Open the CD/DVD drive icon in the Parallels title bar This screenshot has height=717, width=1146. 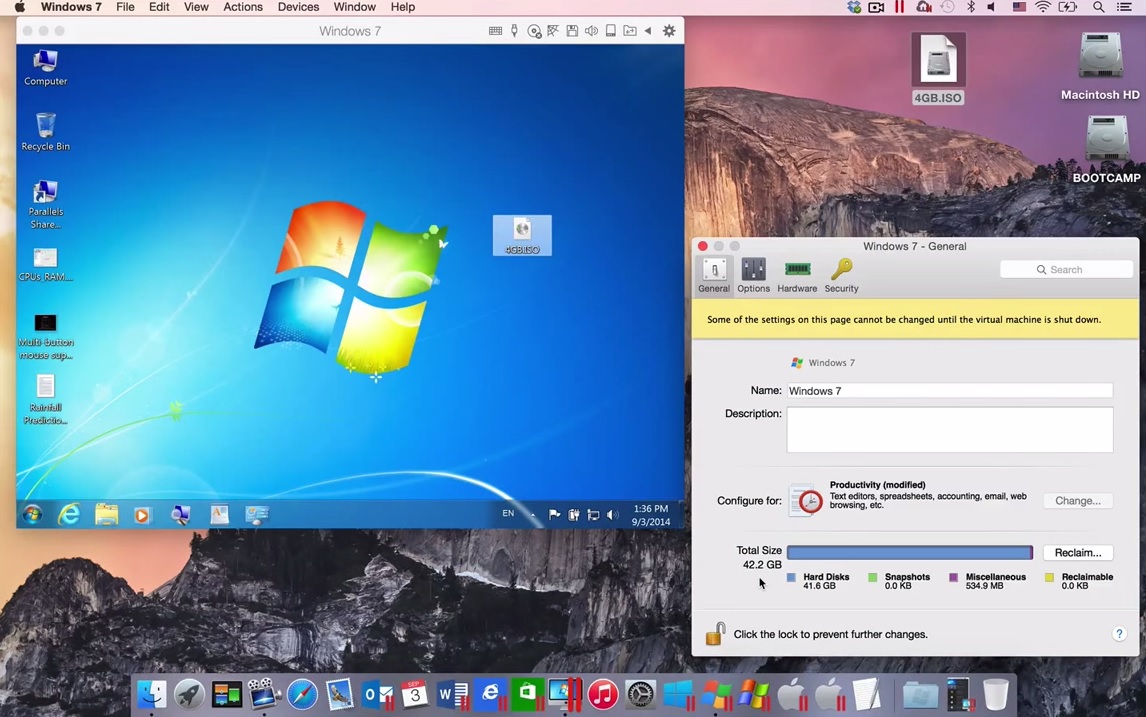[x=534, y=31]
